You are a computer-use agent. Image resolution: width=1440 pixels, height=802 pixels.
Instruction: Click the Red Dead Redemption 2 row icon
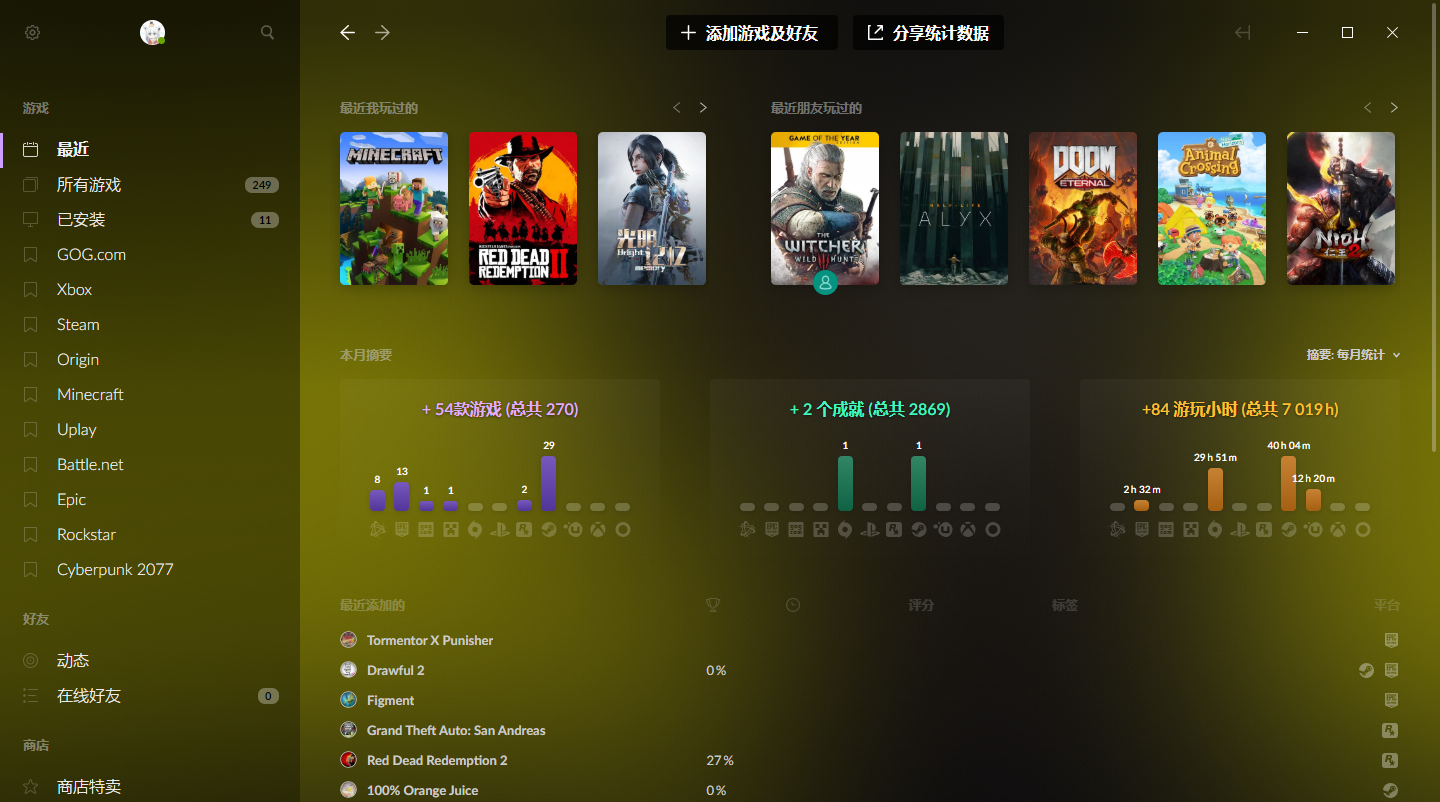pyautogui.click(x=348, y=760)
